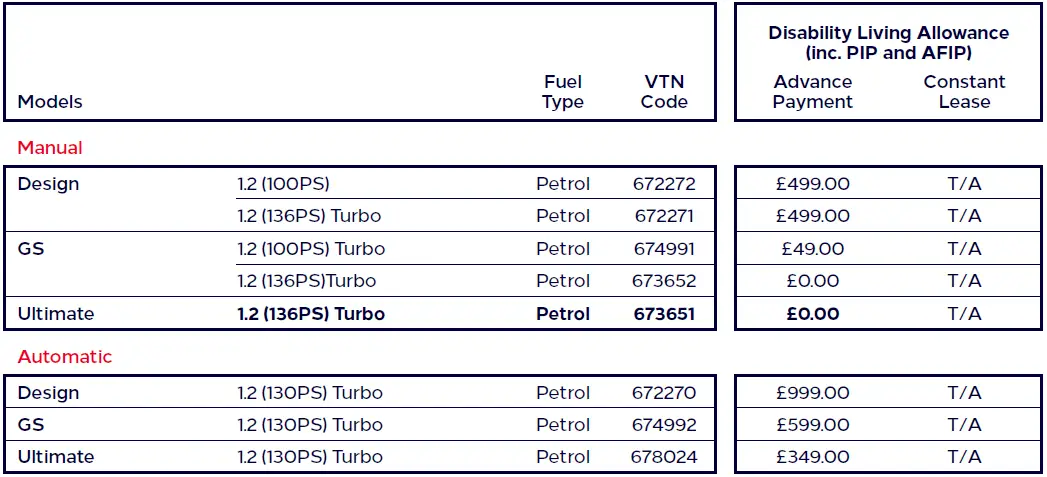
Task: Select VTN code 672272
Action: [x=664, y=184]
